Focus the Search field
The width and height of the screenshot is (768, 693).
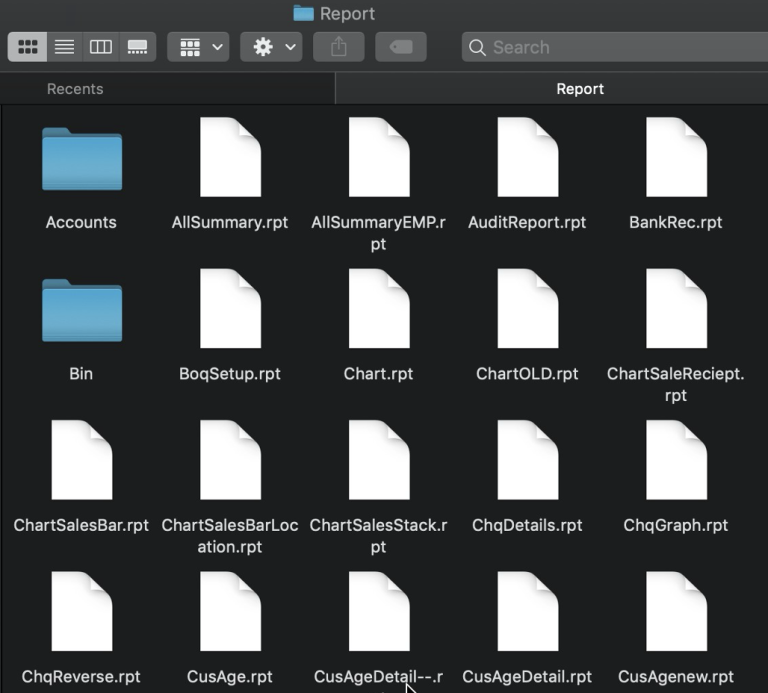click(x=615, y=47)
